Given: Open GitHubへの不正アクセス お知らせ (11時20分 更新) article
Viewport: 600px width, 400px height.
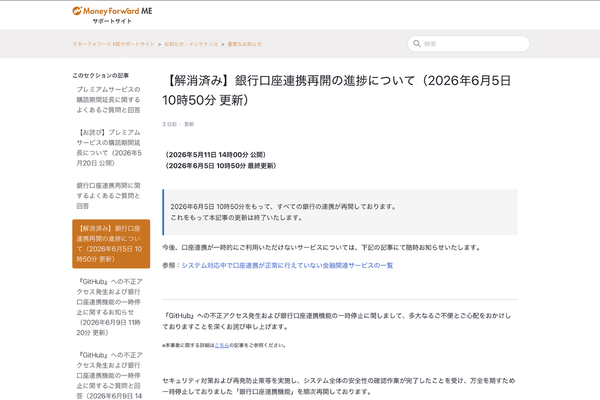Looking at the screenshot, I should (109, 307).
